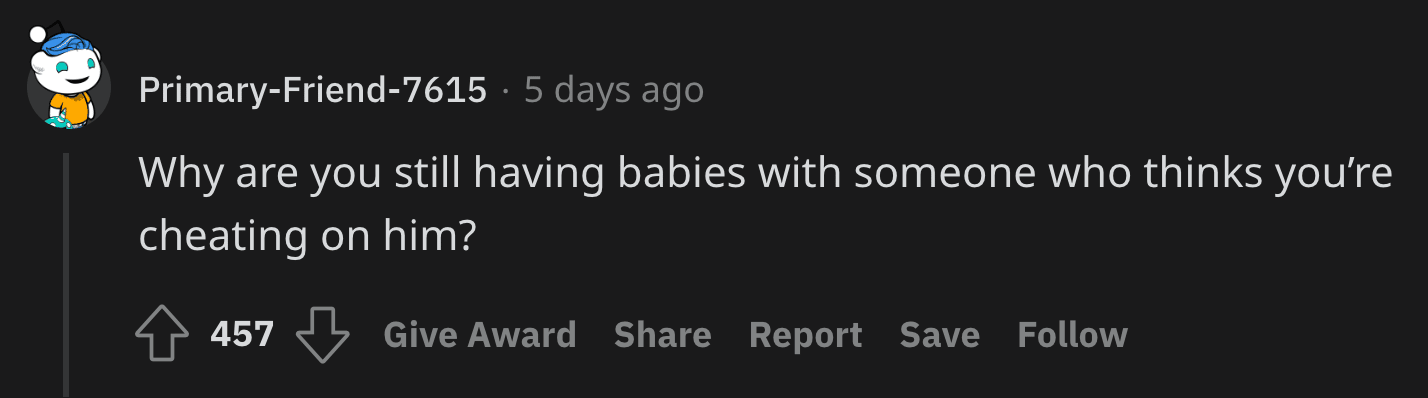Select the blue-haired Snoo profile picture
Screen dimensions: 1428x398
click(68, 85)
